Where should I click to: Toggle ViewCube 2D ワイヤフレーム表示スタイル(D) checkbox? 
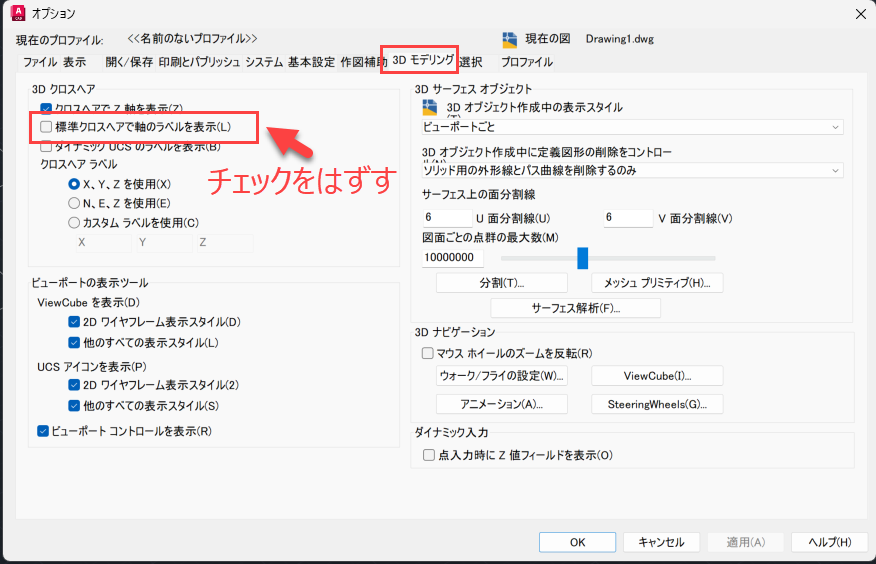click(x=74, y=322)
